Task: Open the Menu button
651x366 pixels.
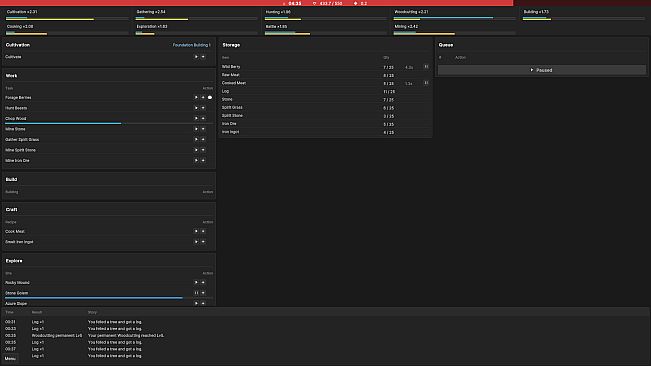Action: pos(10,359)
